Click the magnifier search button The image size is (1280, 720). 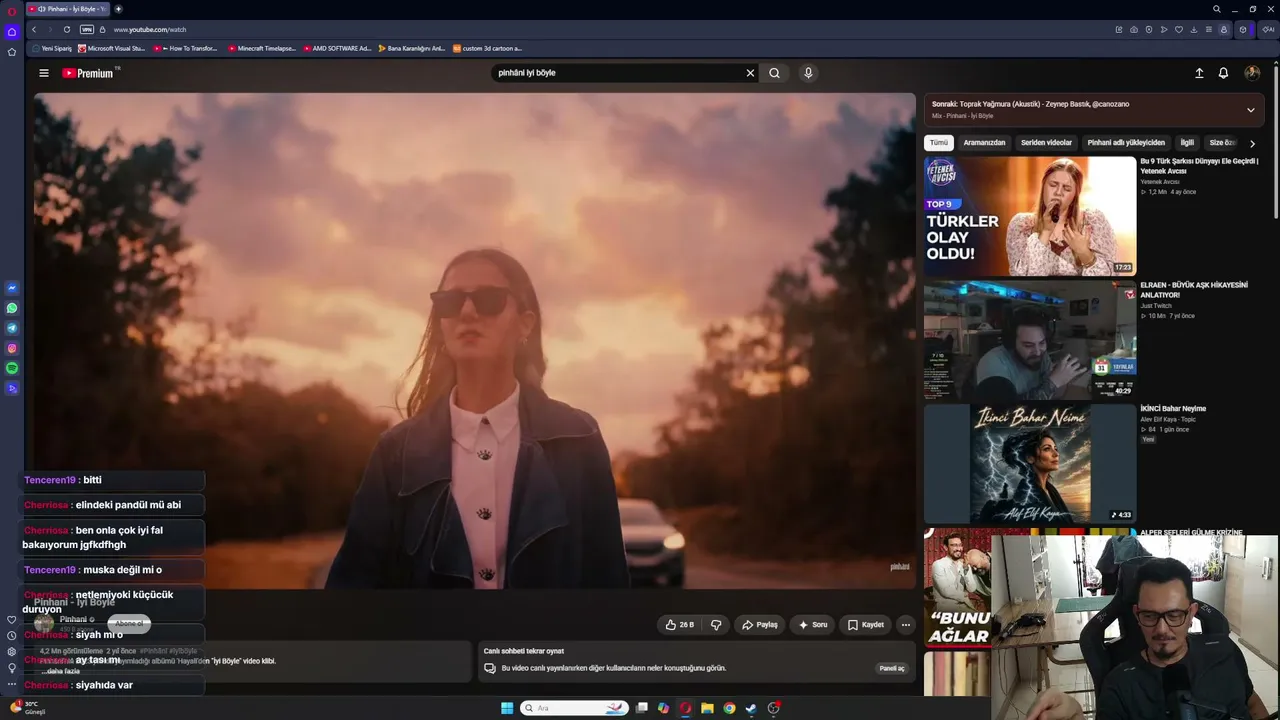pos(774,73)
